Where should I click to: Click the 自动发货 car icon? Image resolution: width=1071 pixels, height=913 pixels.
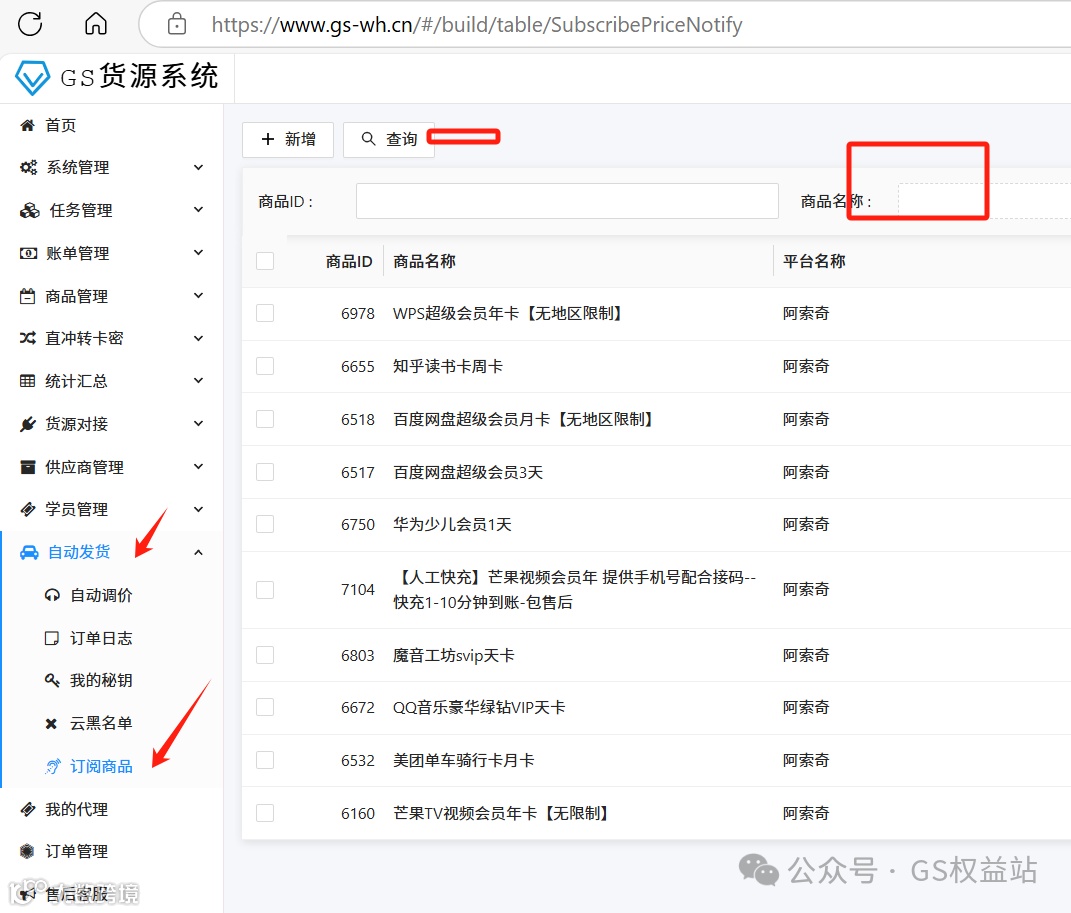click(29, 552)
